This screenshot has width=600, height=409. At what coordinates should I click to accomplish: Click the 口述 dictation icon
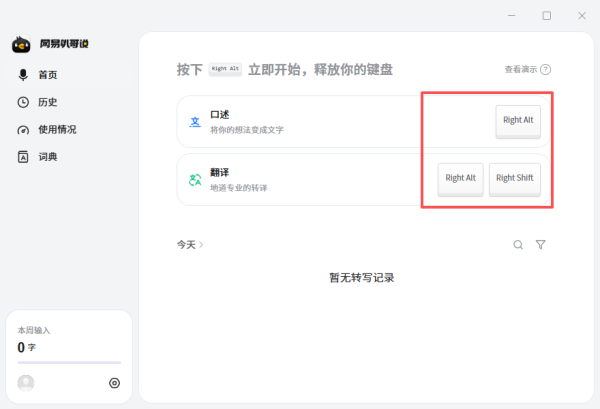195,122
